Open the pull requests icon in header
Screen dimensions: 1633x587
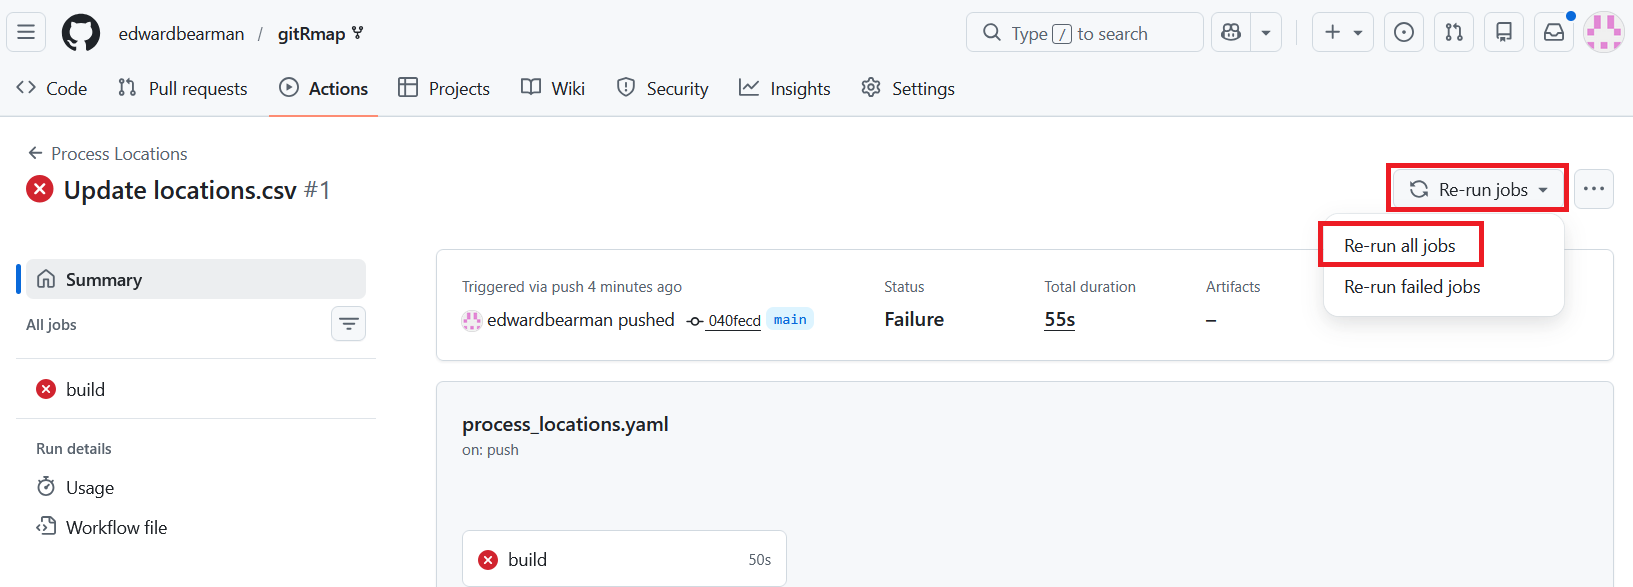(x=1454, y=33)
